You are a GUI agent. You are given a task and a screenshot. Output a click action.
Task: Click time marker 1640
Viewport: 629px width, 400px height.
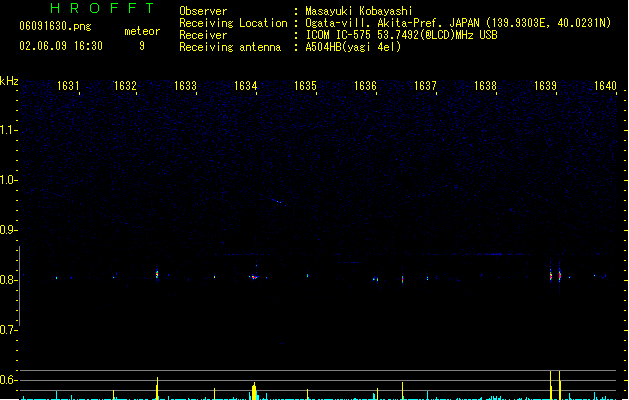[x=605, y=86]
